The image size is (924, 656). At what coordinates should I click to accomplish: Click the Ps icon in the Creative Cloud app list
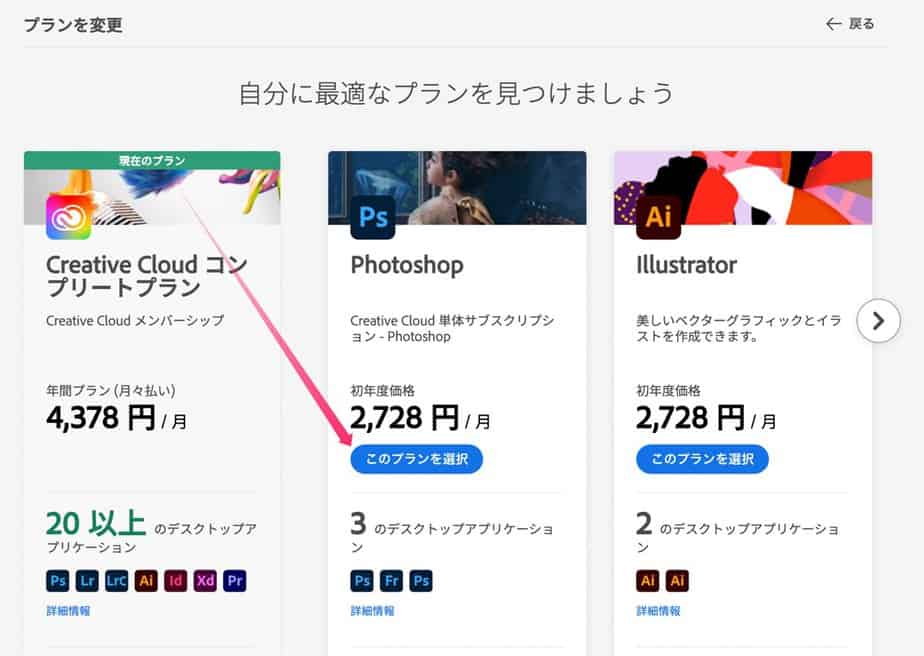58,581
